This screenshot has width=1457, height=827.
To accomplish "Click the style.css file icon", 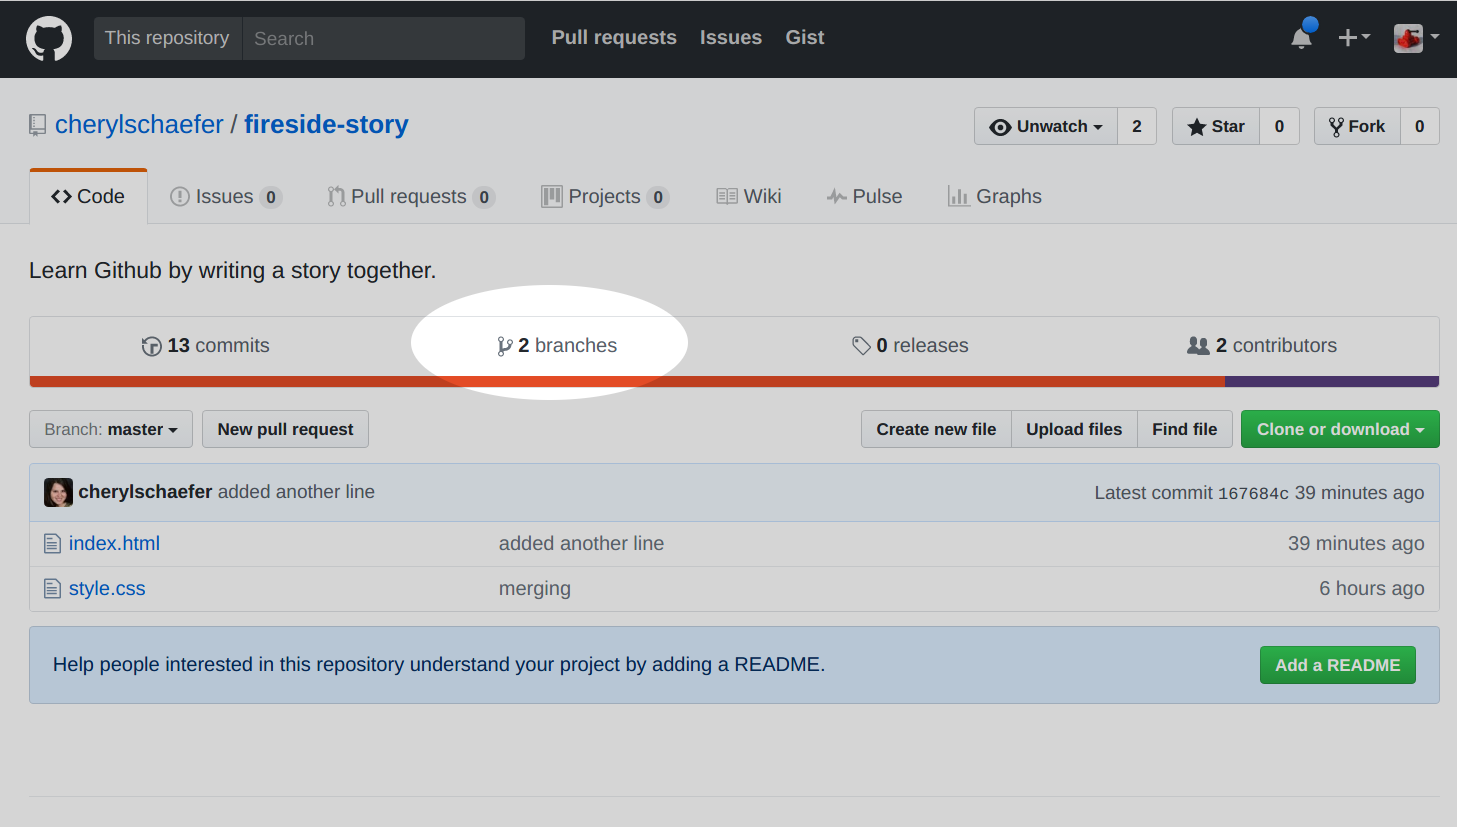I will tap(53, 589).
